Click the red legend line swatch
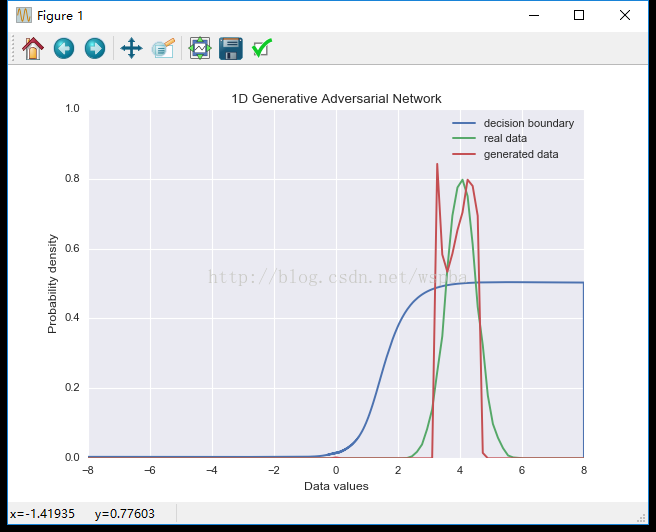This screenshot has height=532, width=656. [464, 154]
